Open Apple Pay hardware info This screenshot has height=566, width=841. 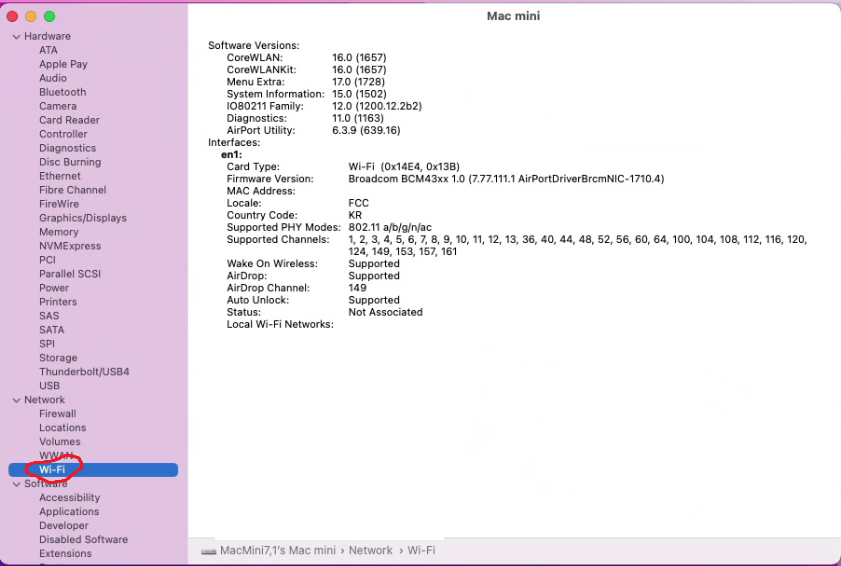pyautogui.click(x=63, y=64)
